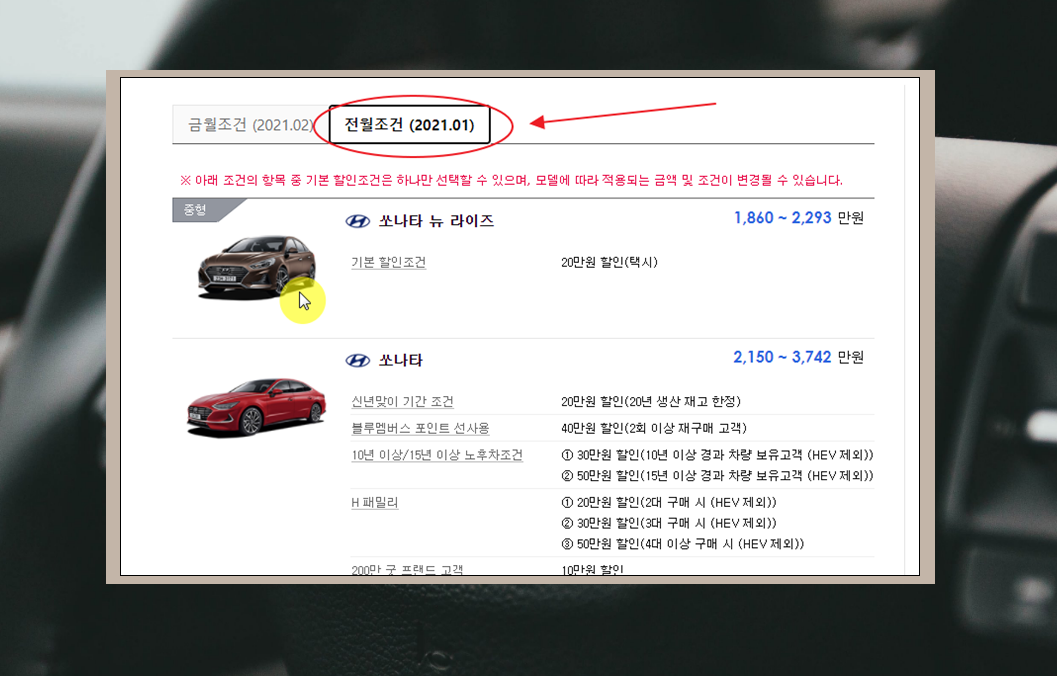
Task: Select the 전월조건 (2021.01) tab
Action: pos(409,125)
